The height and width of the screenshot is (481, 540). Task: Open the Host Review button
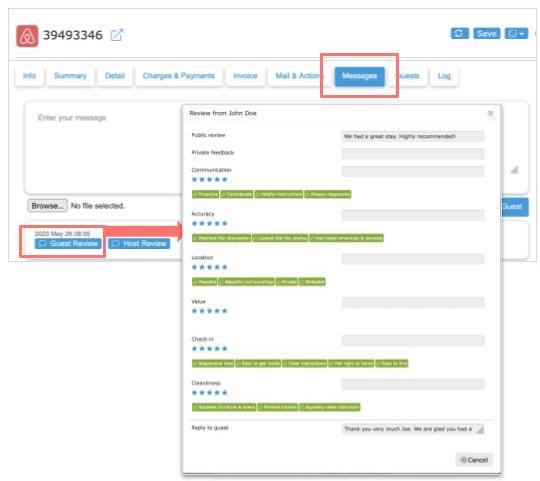(139, 244)
